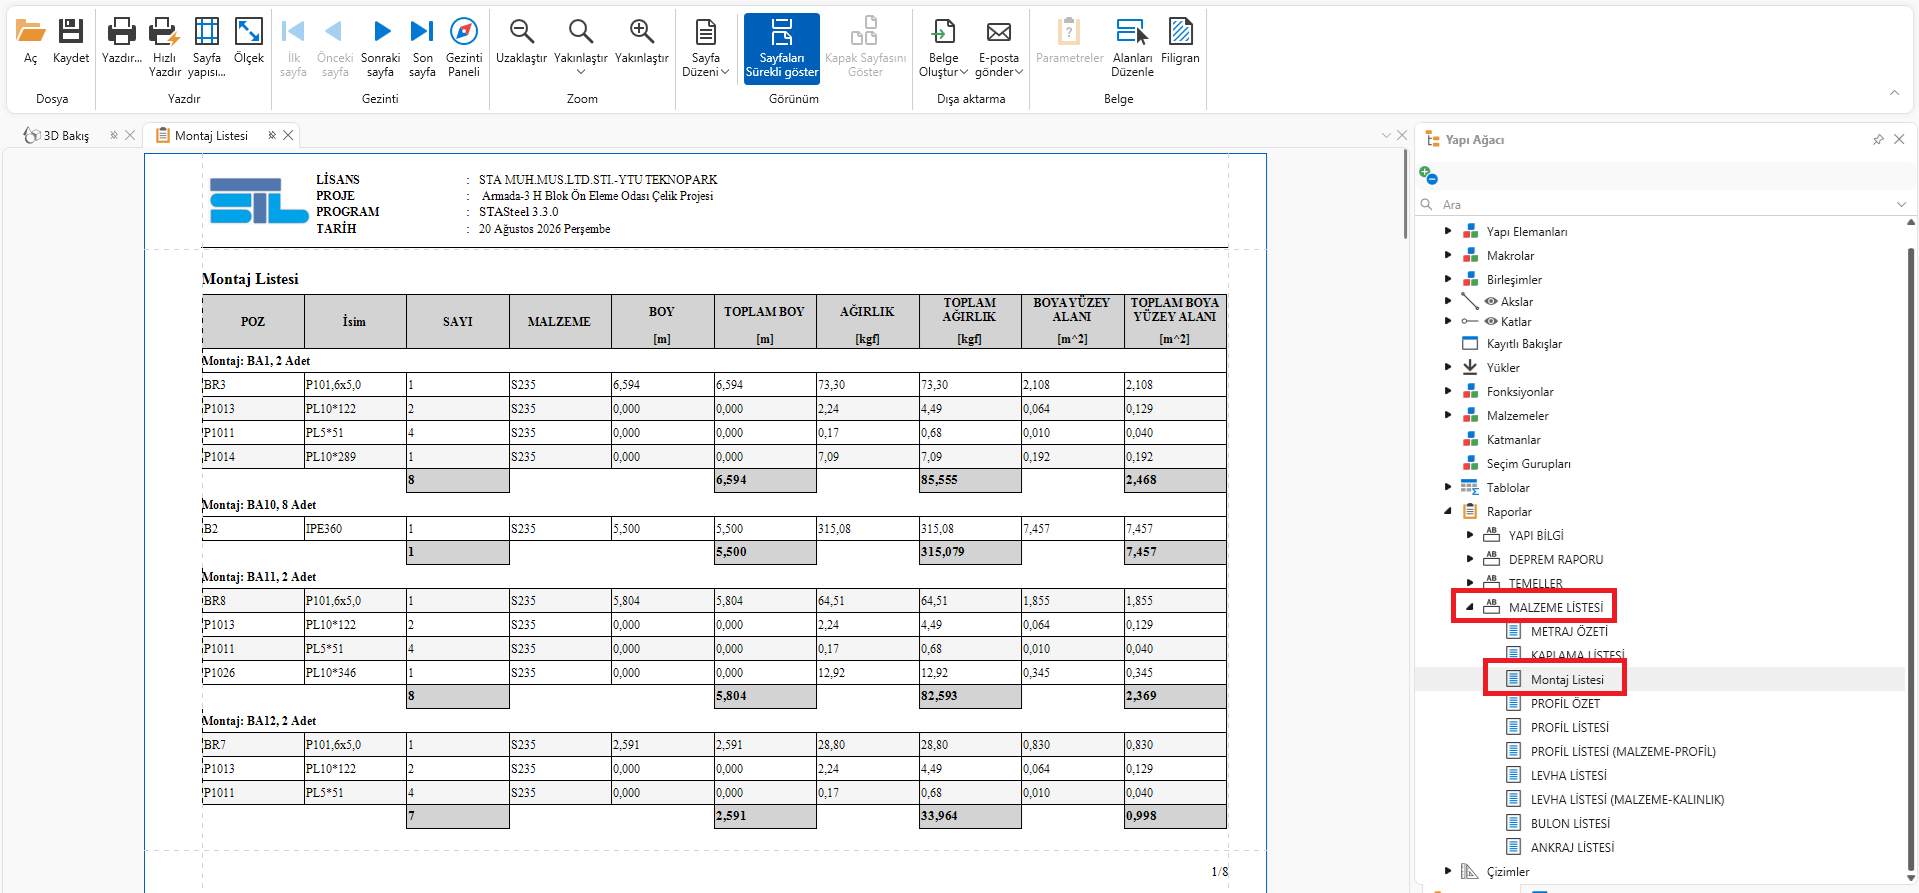
Task: Open the document tab list dropdown arrow
Action: (1386, 135)
